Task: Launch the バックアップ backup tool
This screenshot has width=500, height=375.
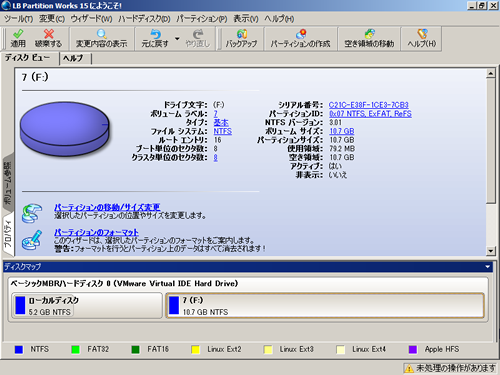Action: (x=241, y=39)
